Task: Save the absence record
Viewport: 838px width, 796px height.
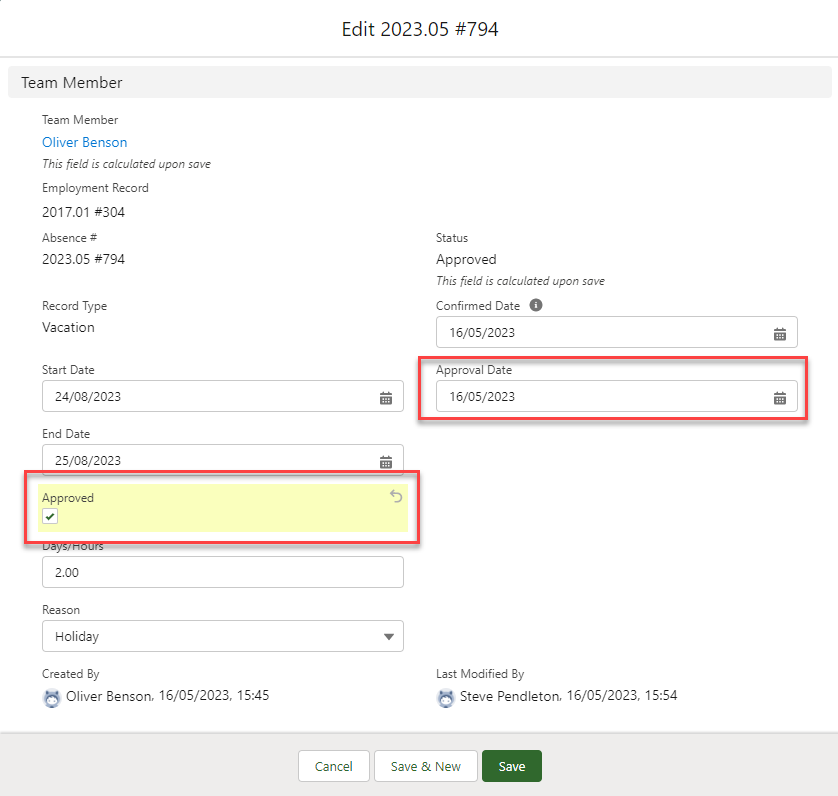Action: [511, 766]
